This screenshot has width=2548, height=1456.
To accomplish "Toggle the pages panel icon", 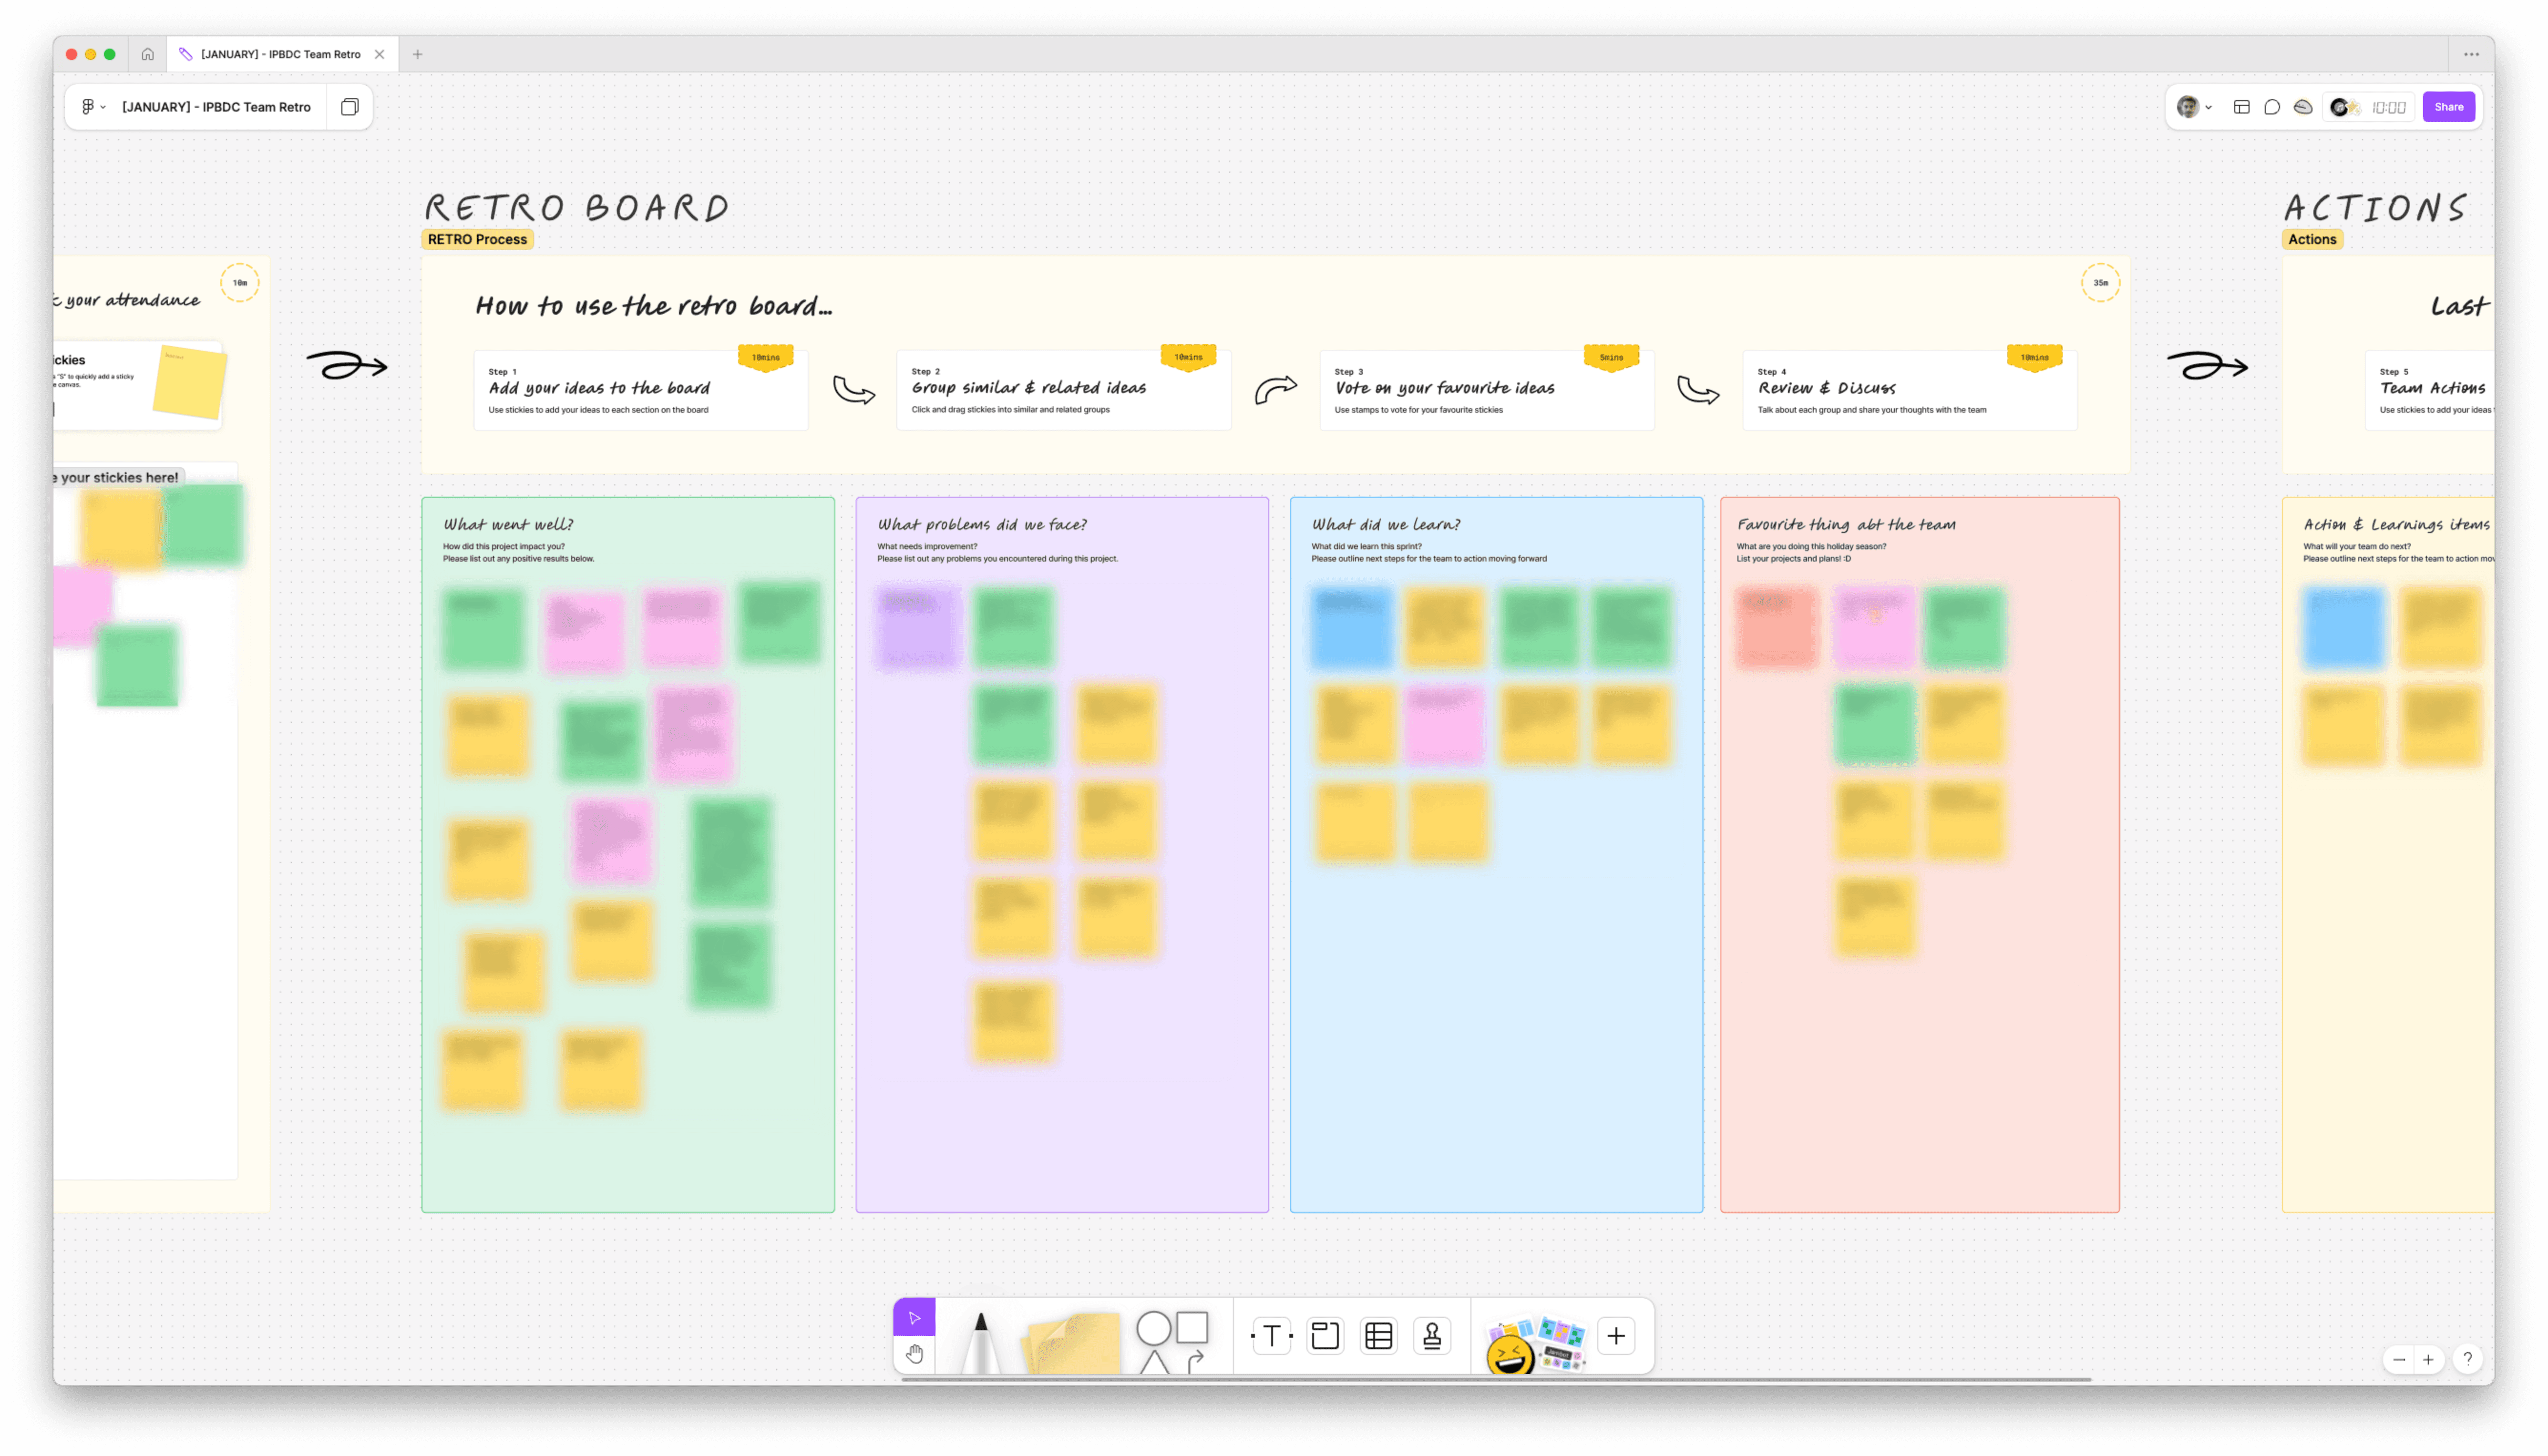I will point(349,107).
